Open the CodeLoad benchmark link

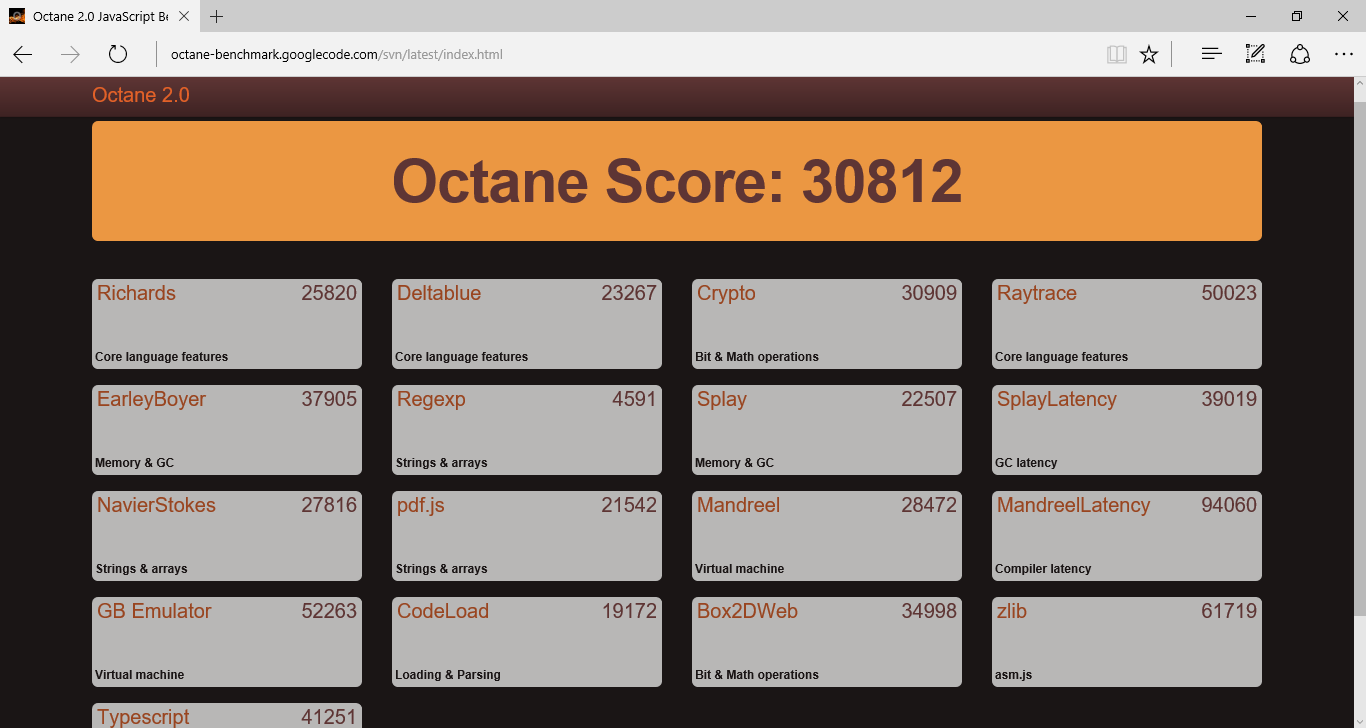(443, 611)
